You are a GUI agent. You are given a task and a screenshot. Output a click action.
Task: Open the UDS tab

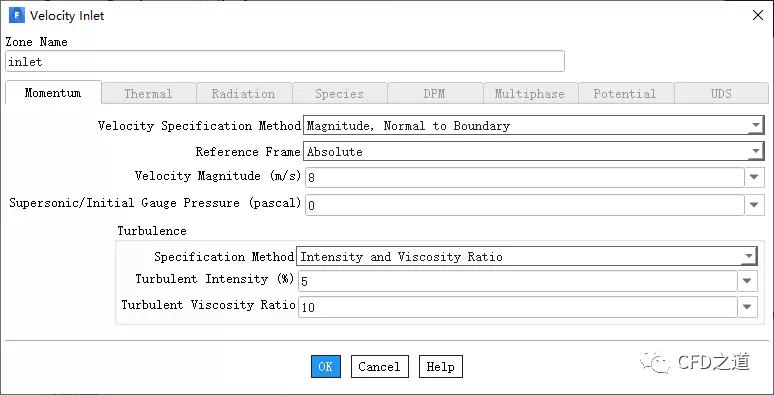point(721,93)
